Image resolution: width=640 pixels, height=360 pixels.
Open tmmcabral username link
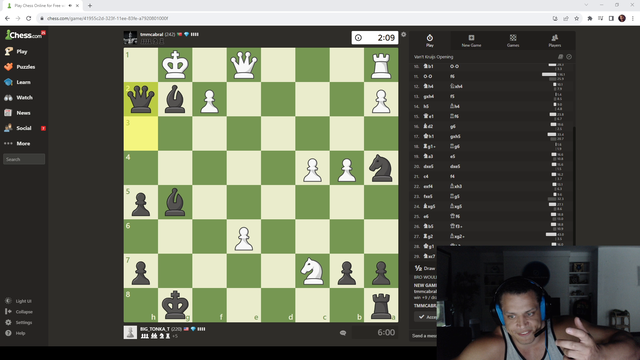point(151,34)
